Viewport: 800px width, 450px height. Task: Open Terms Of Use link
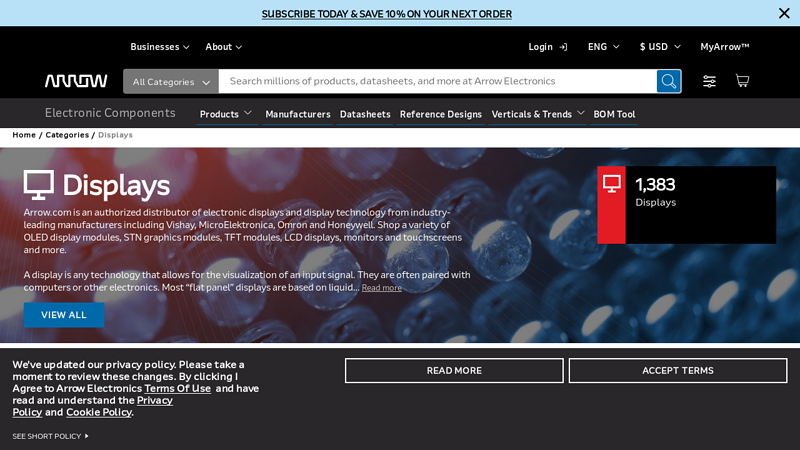[x=178, y=388]
